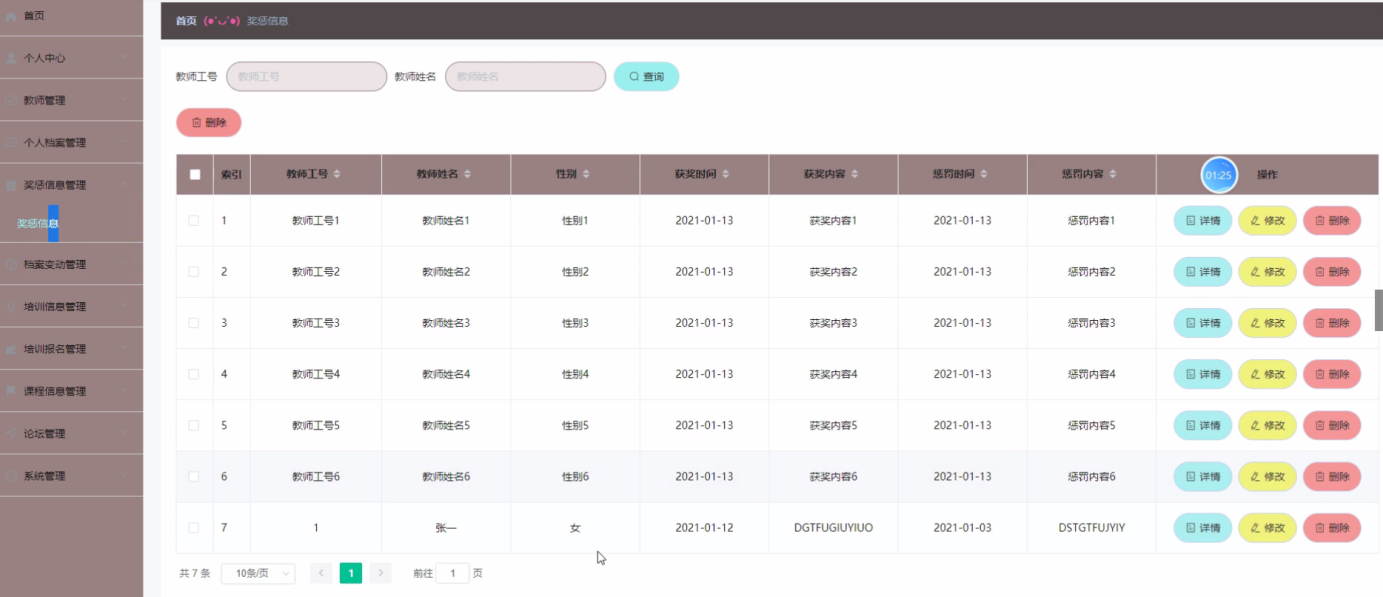Expand the 培训信息管理 sidebar menu
The image size is (1383, 597).
[x=70, y=307]
